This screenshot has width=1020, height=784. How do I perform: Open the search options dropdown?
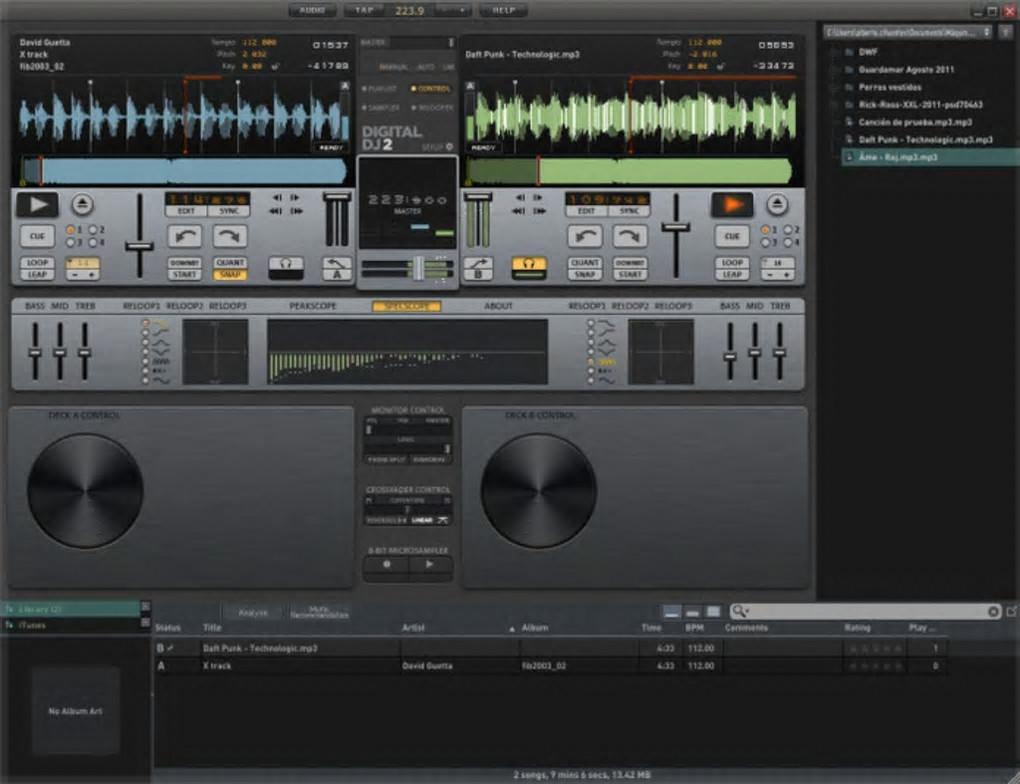pos(740,611)
